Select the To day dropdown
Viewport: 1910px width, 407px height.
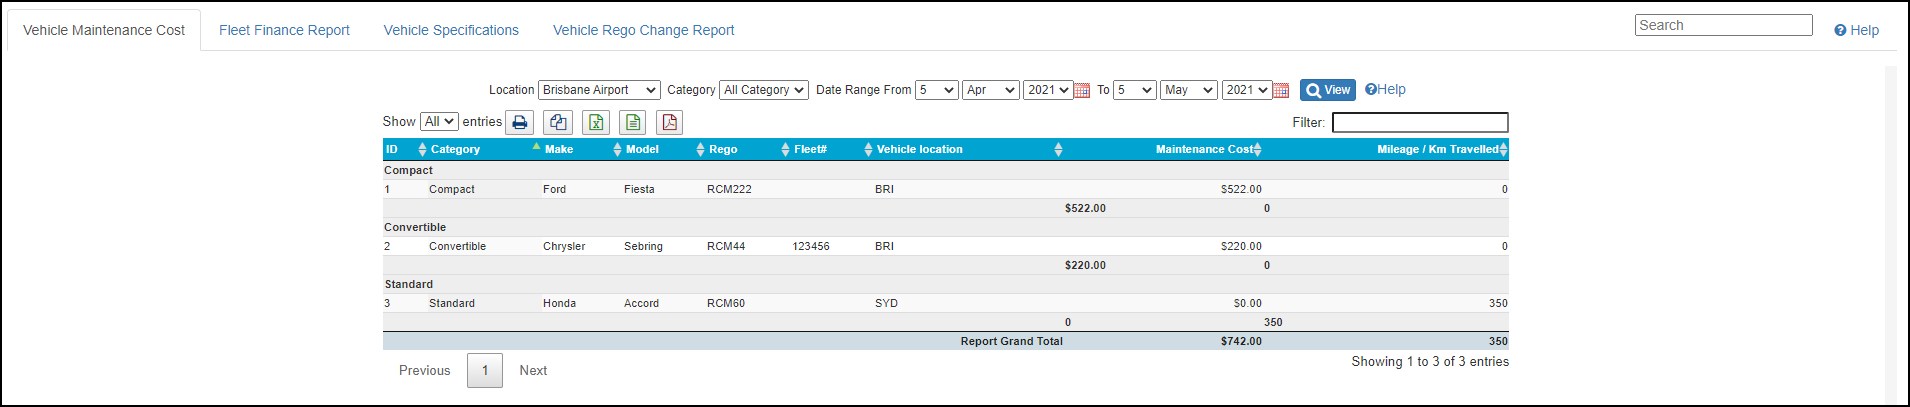tap(1135, 90)
